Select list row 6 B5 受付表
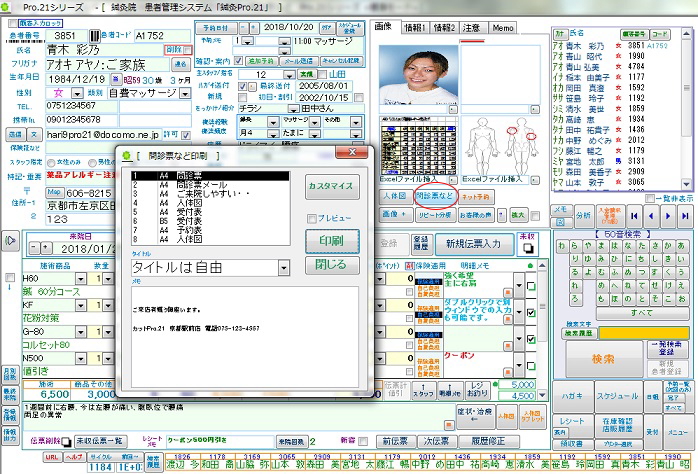The width and height of the screenshot is (698, 474). pos(210,221)
